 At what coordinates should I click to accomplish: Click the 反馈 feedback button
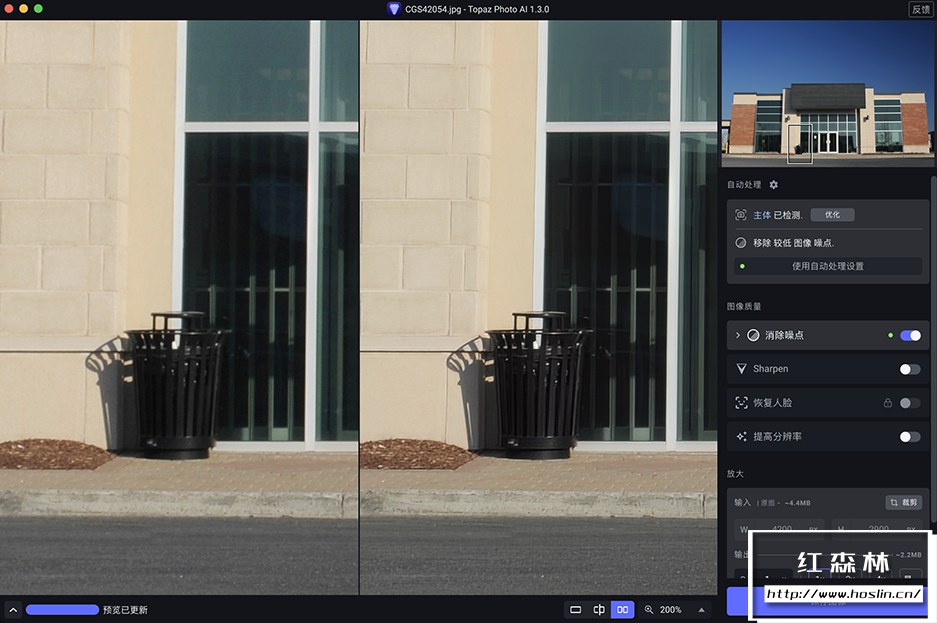[x=921, y=9]
